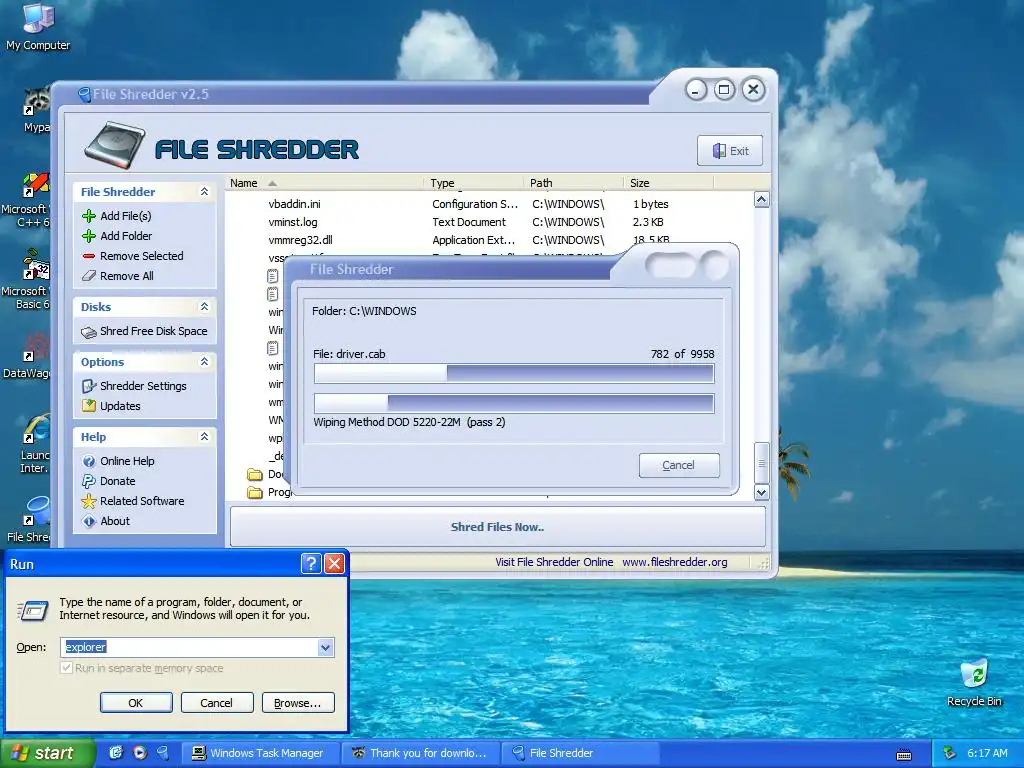Click the Updates icon in Options
Viewport: 1024px width, 768px height.
[x=89, y=406]
